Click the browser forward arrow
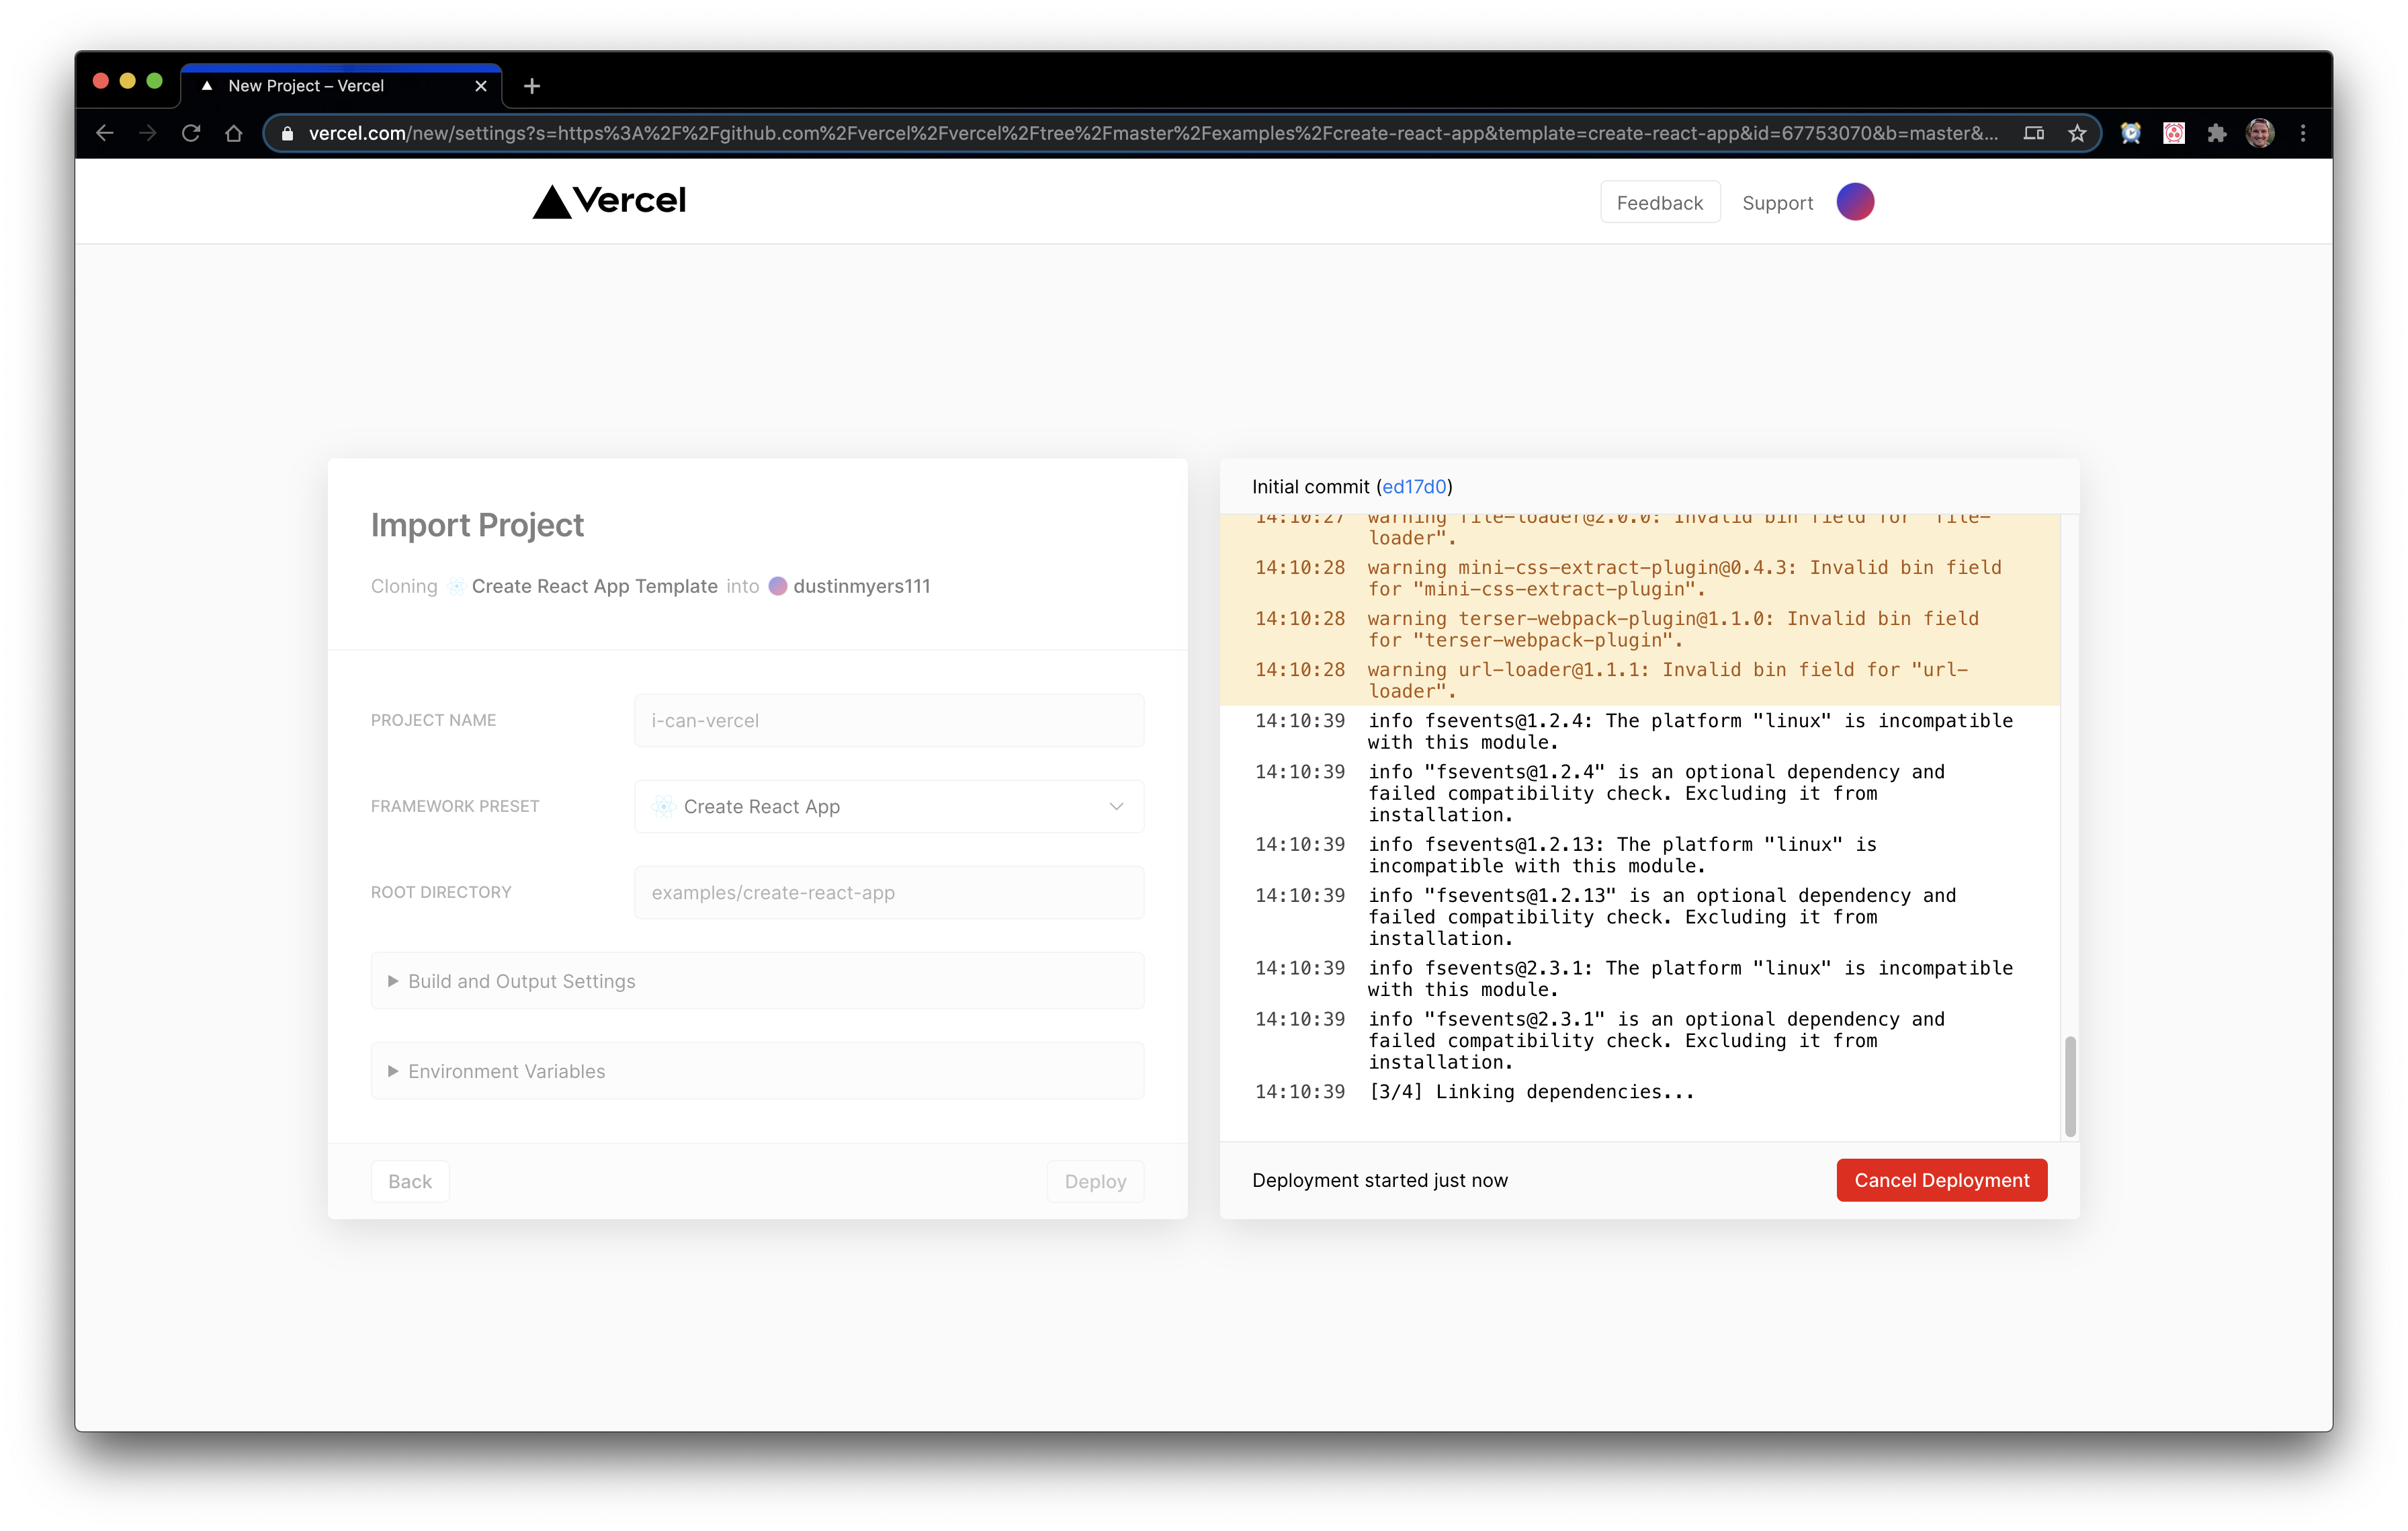Viewport: 2408px width, 1531px height. click(148, 133)
